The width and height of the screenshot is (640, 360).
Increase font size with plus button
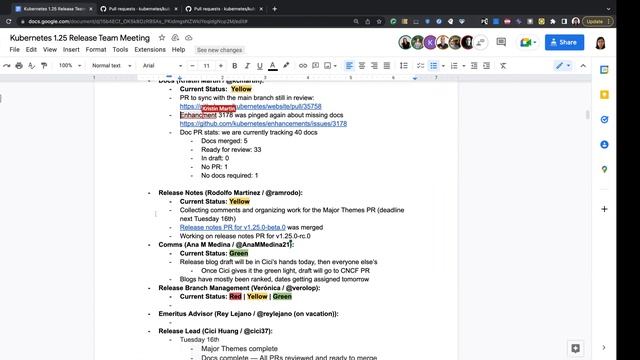pyautogui.click(x=221, y=66)
